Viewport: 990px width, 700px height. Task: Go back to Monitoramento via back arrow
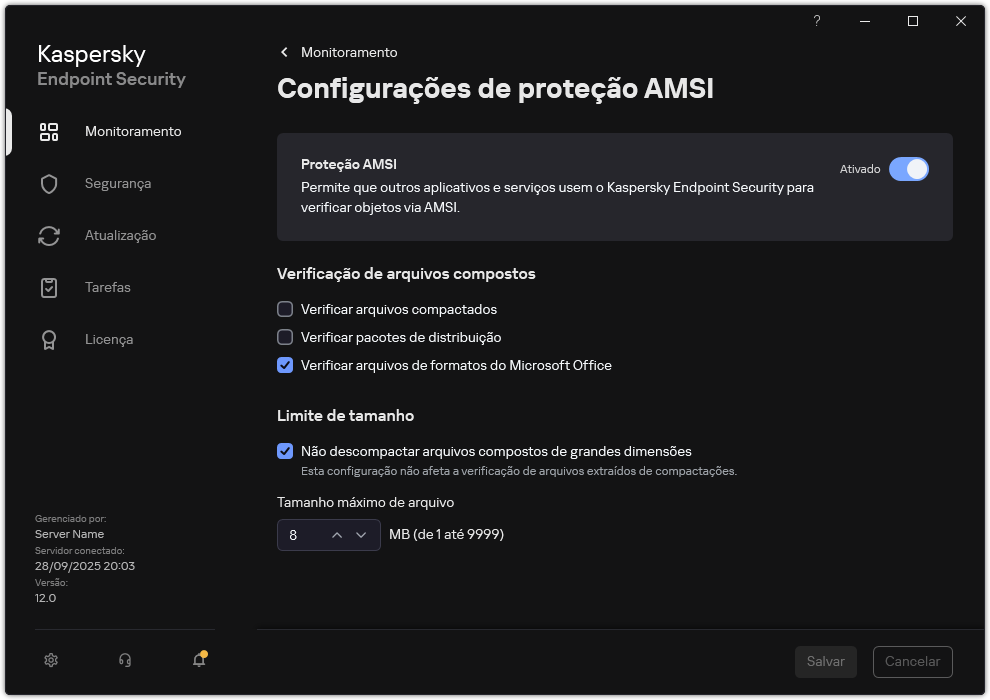pos(283,52)
